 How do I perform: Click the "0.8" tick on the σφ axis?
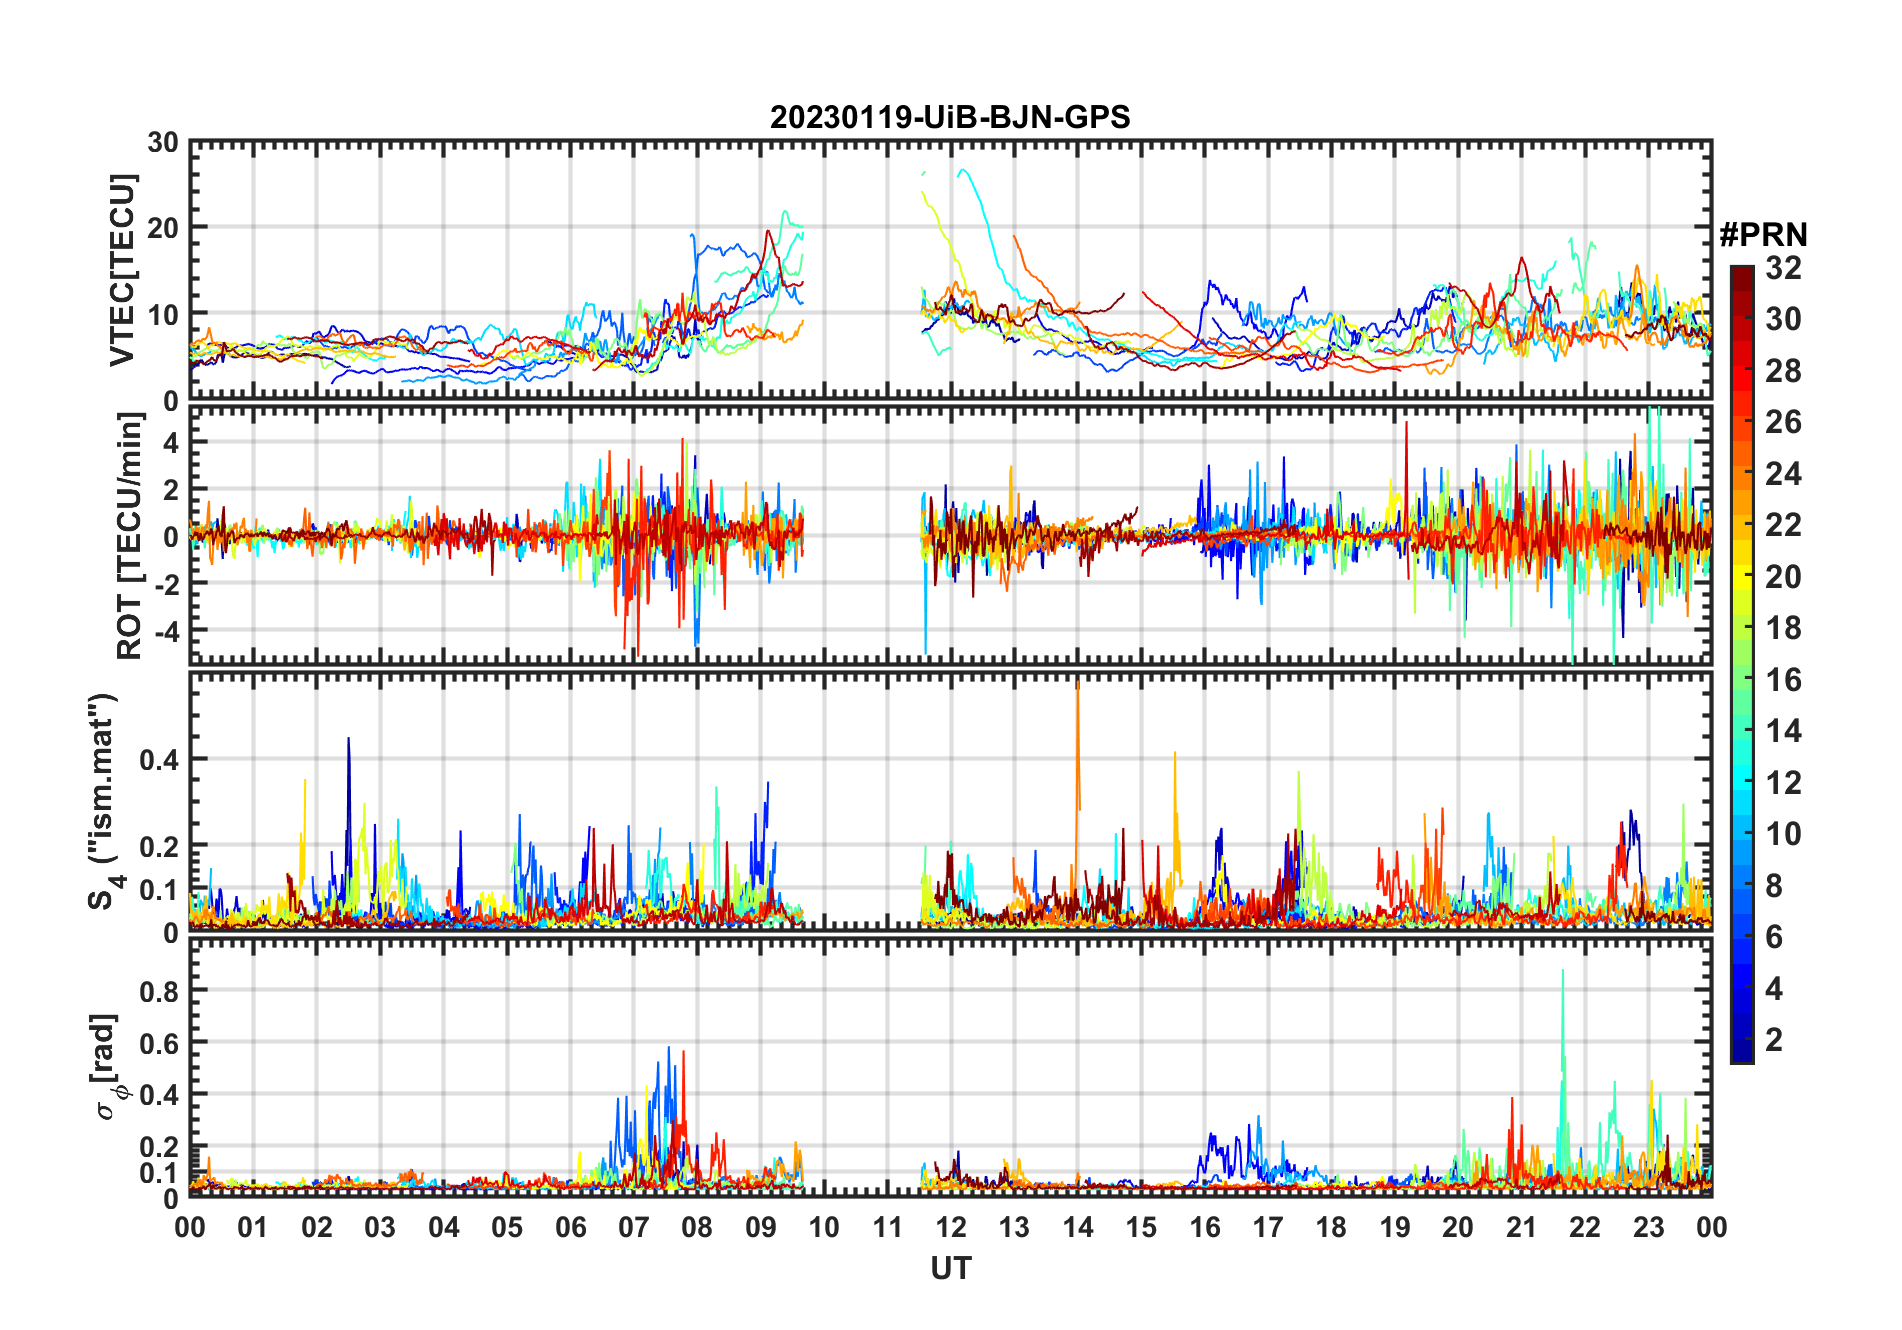click(159, 991)
